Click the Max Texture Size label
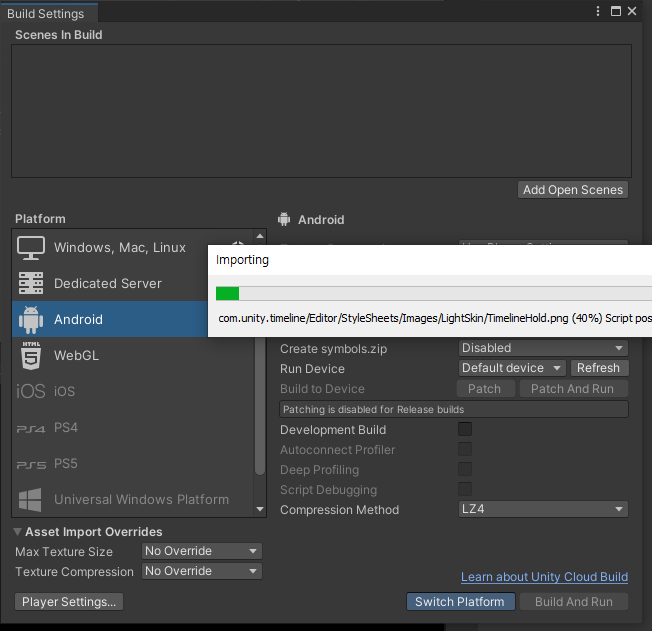652x631 pixels. pyautogui.click(x=64, y=552)
